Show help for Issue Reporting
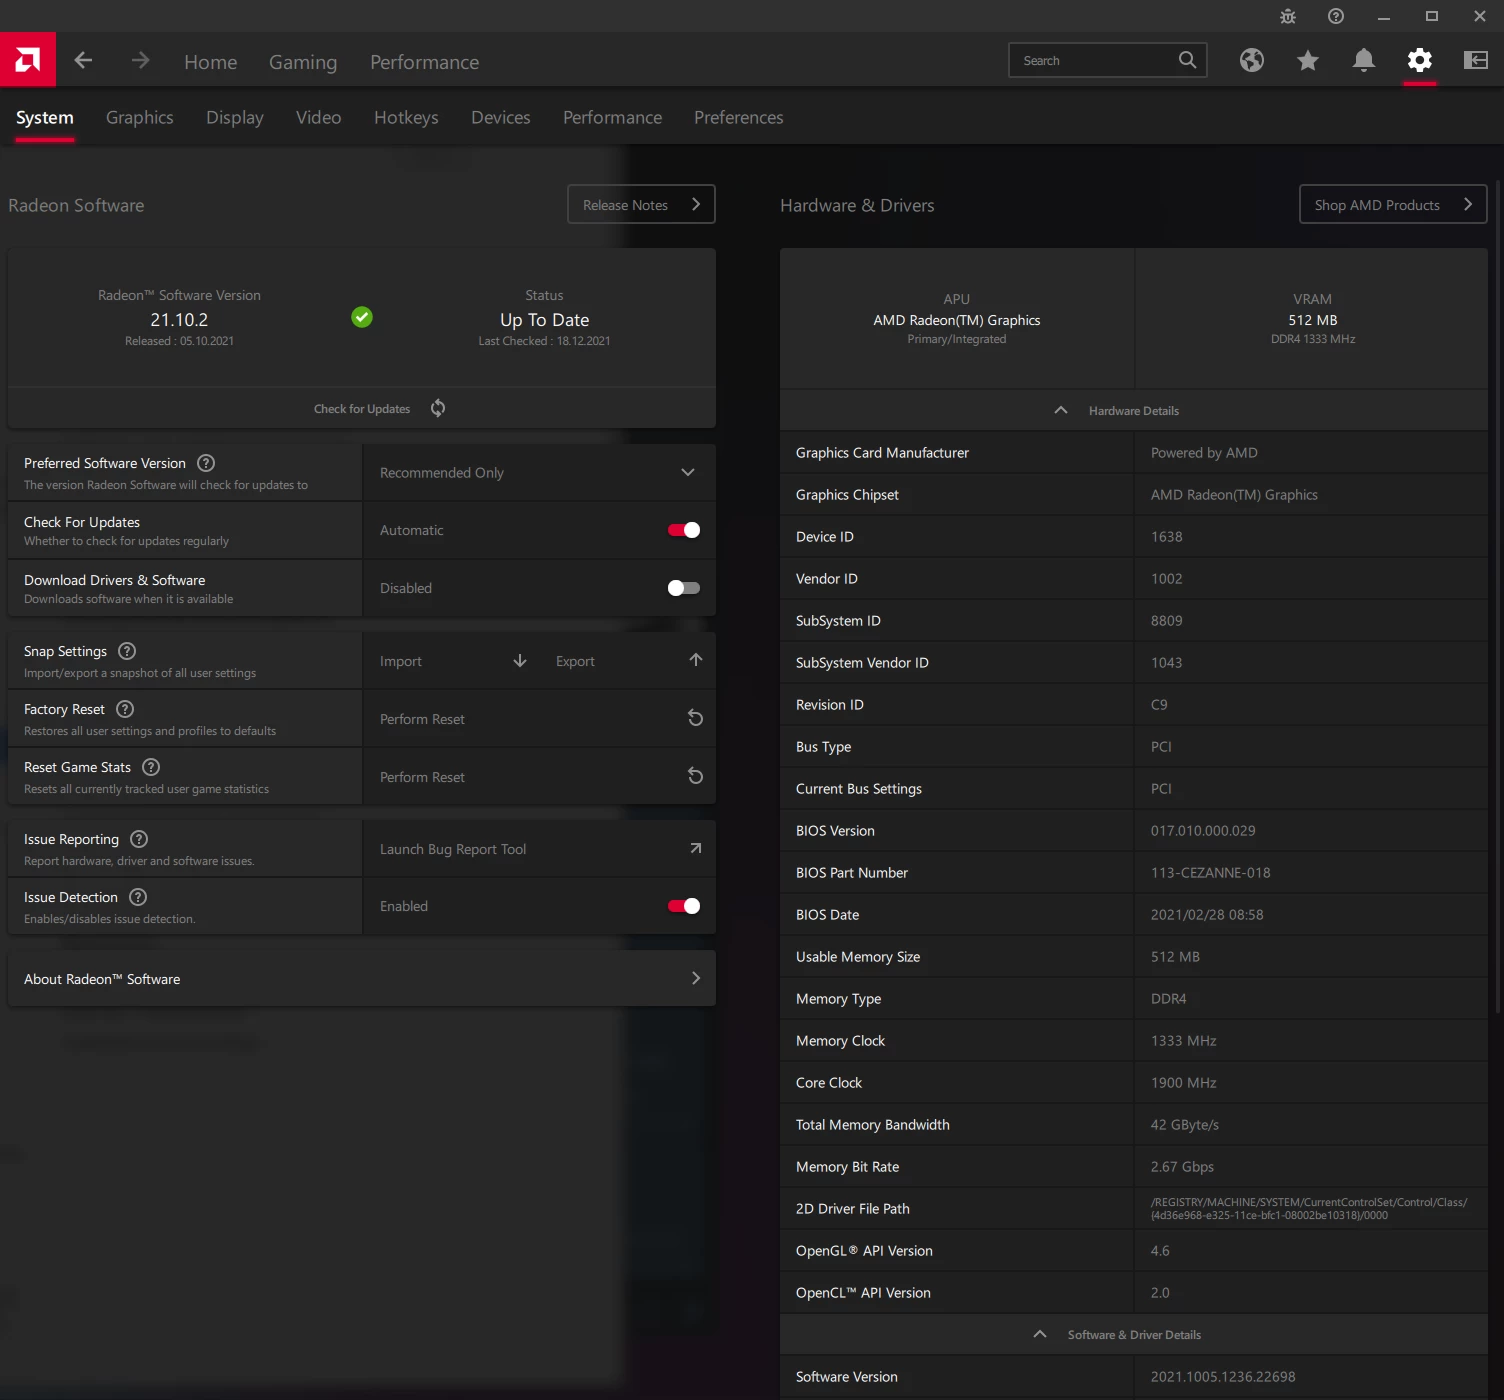This screenshot has width=1504, height=1400. tap(139, 839)
